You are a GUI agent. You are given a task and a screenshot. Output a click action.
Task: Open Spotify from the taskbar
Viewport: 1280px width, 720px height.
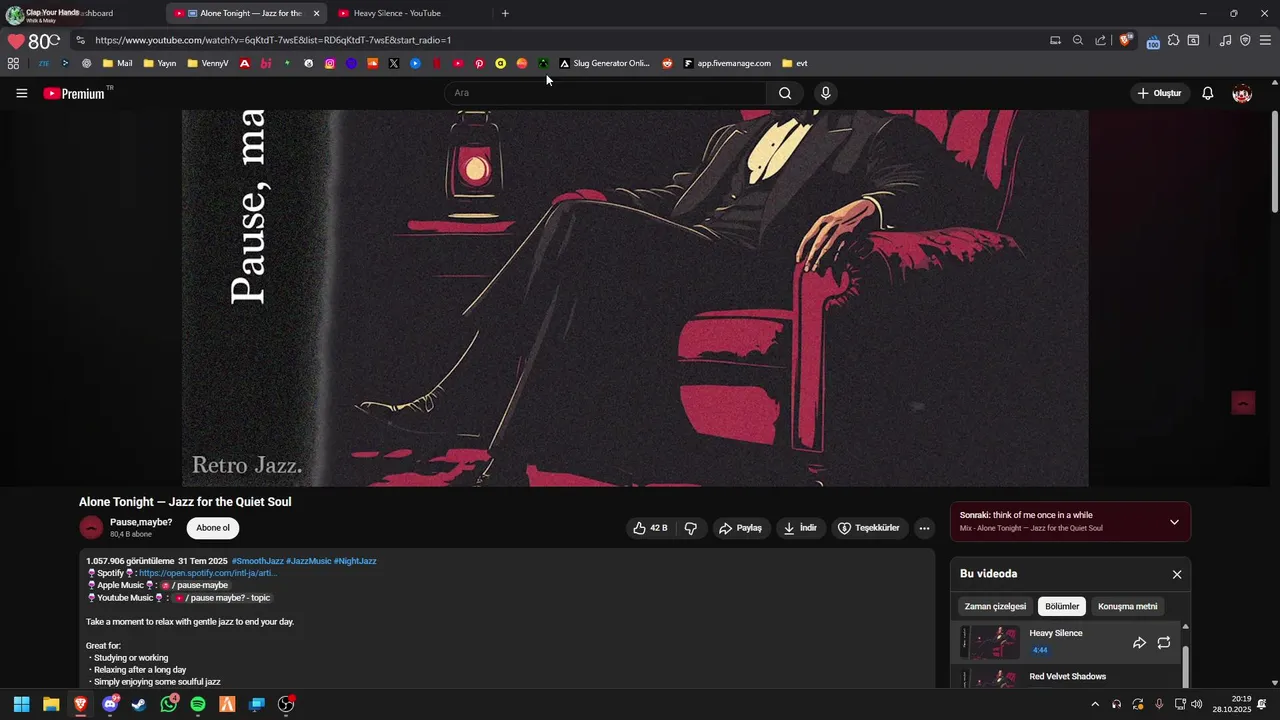click(x=198, y=704)
